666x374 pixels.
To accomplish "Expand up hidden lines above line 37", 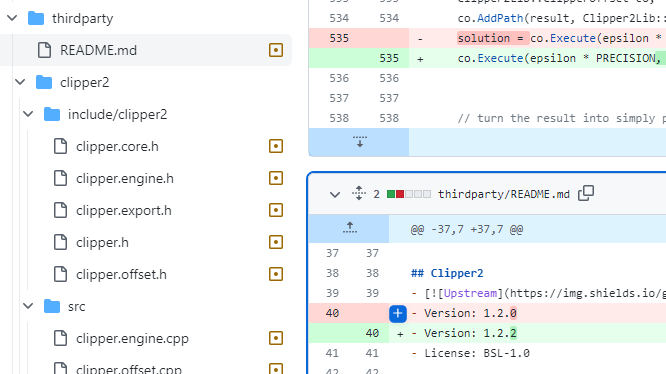I will [350, 228].
